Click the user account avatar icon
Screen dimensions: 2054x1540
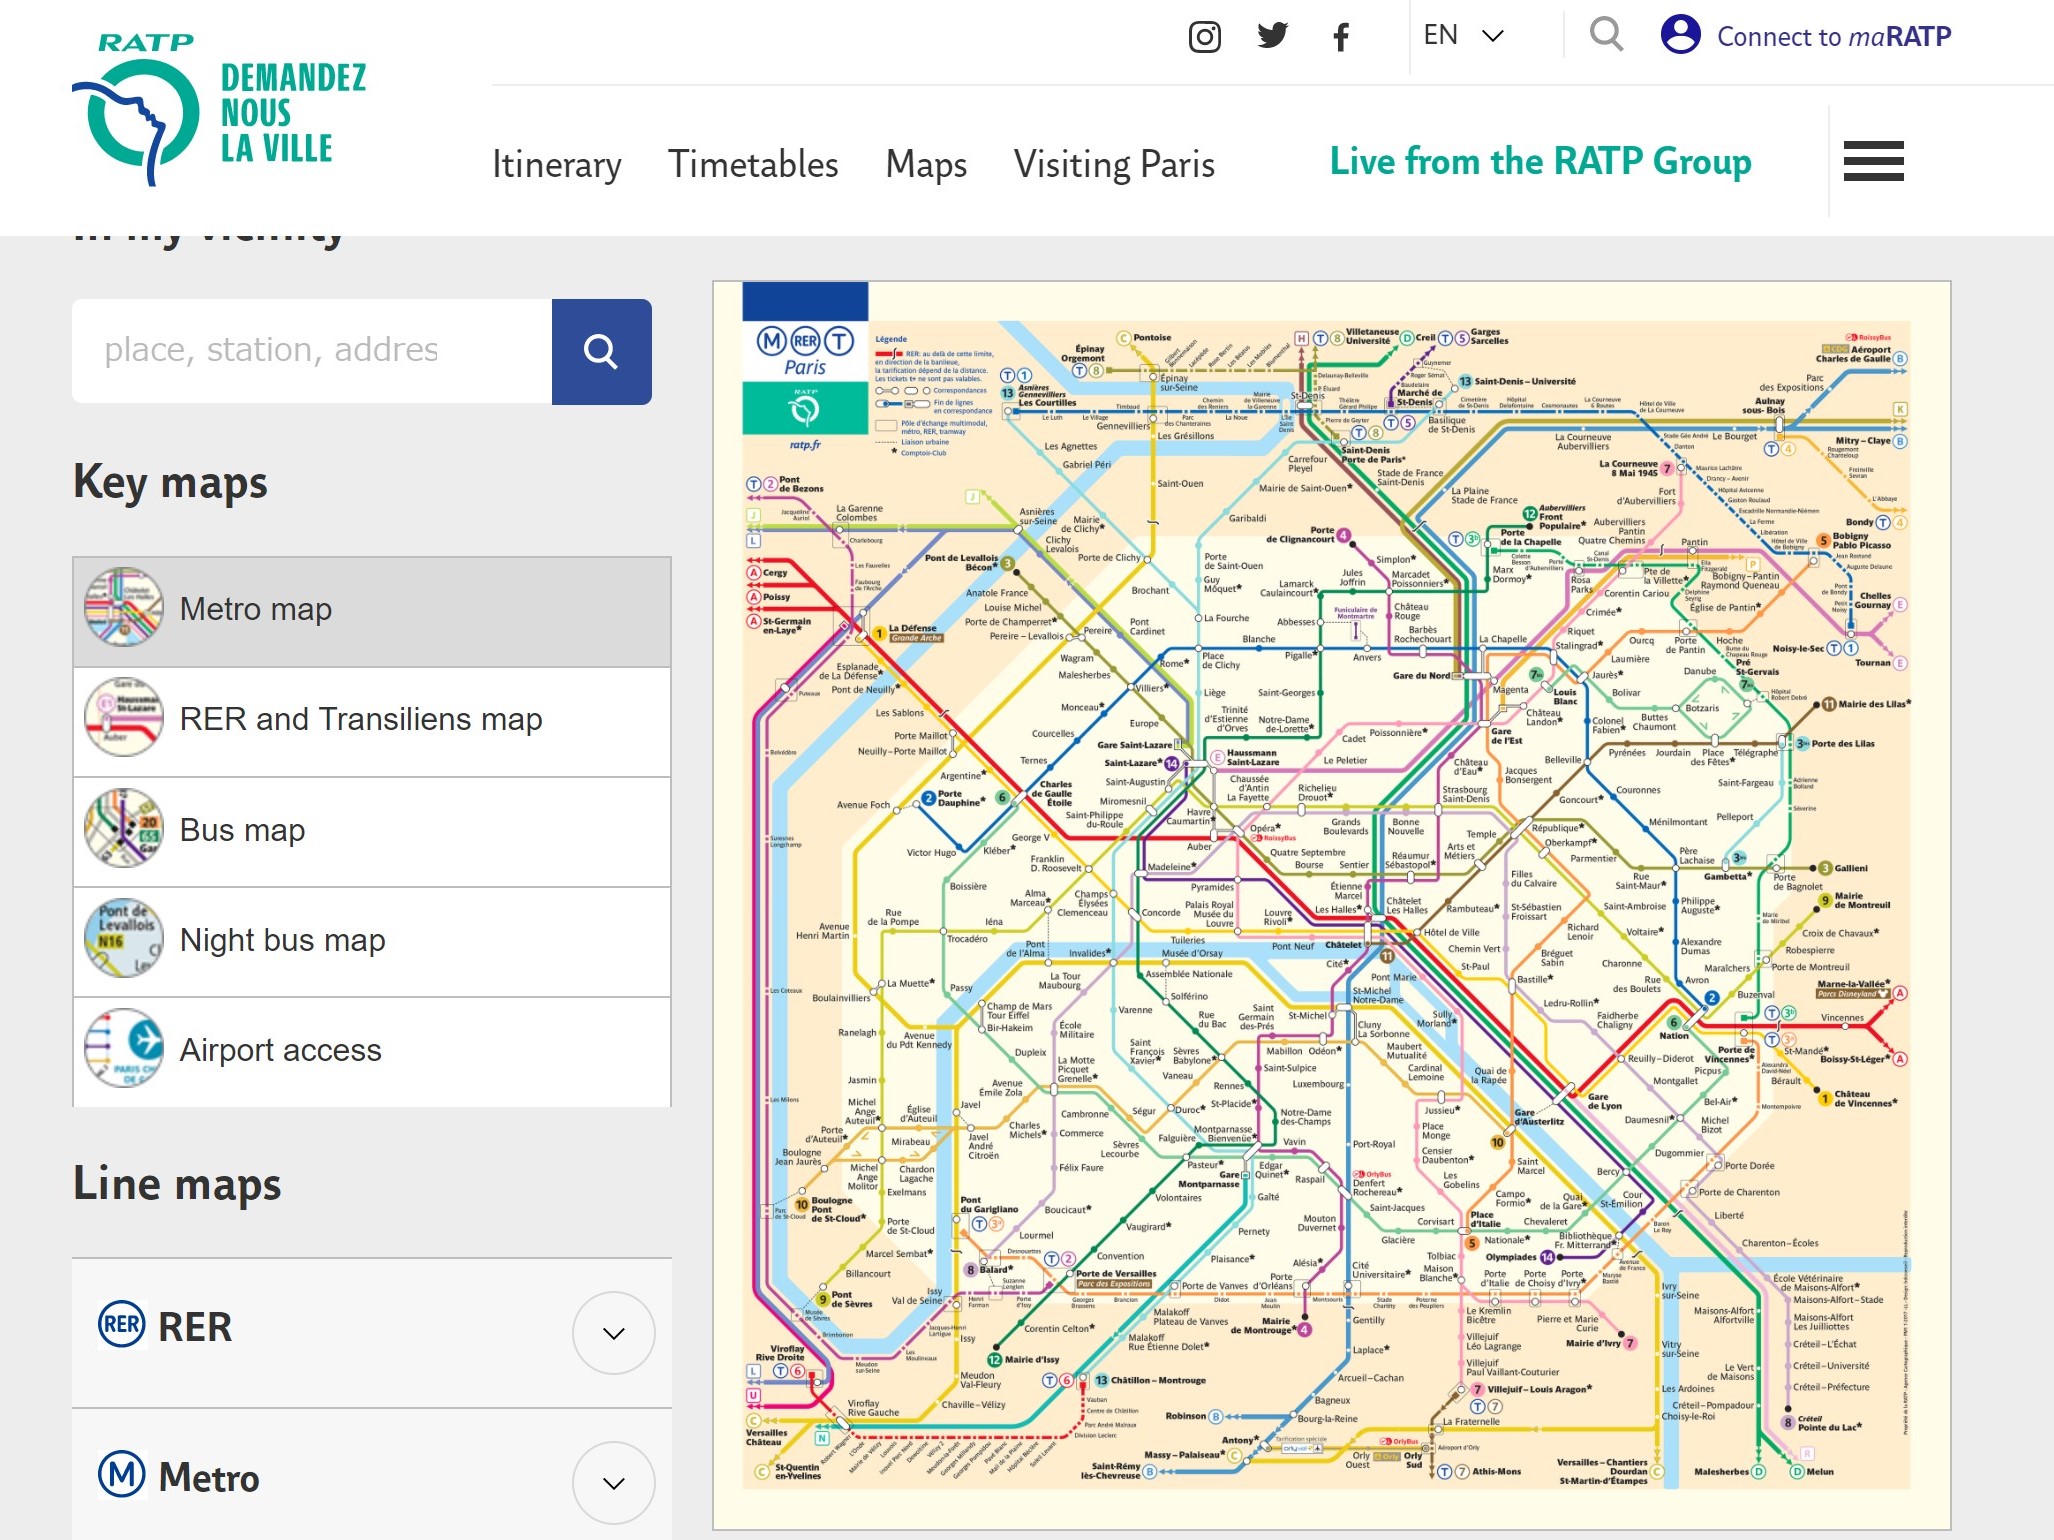(1680, 34)
